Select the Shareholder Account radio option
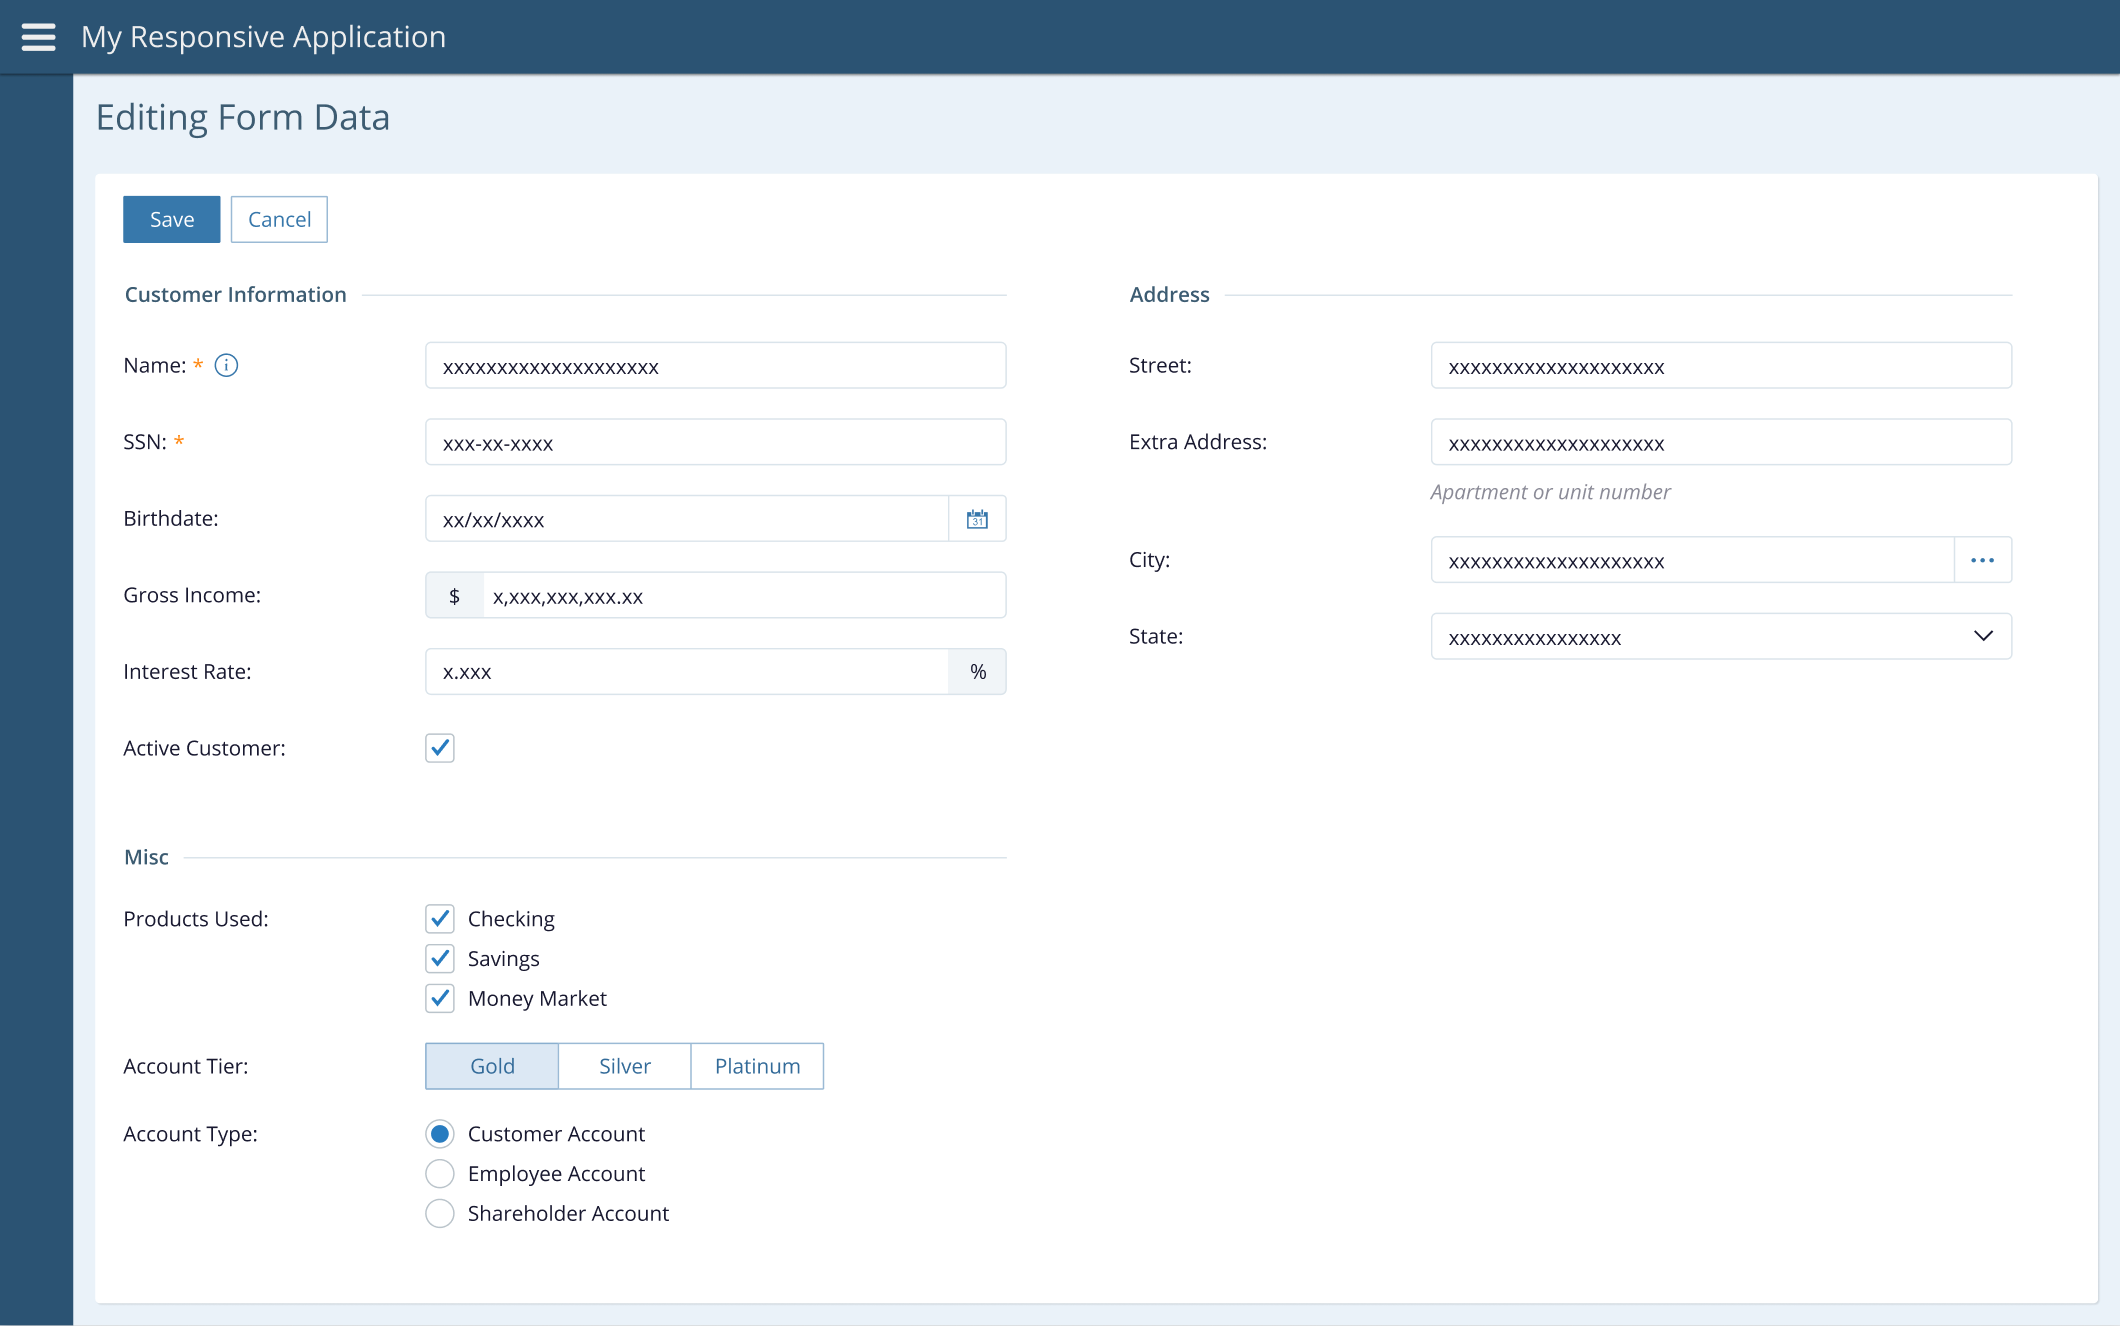This screenshot has height=1326, width=2120. coord(440,1214)
